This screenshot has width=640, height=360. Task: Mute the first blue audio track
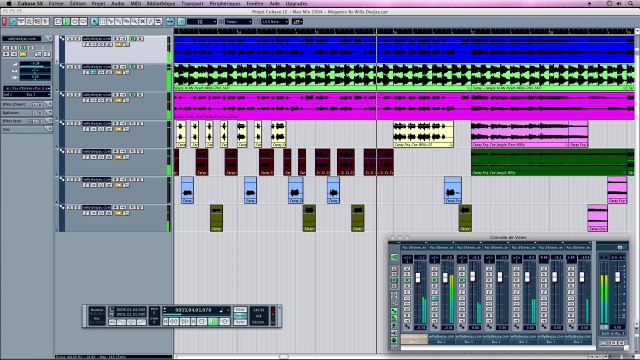[69, 38]
